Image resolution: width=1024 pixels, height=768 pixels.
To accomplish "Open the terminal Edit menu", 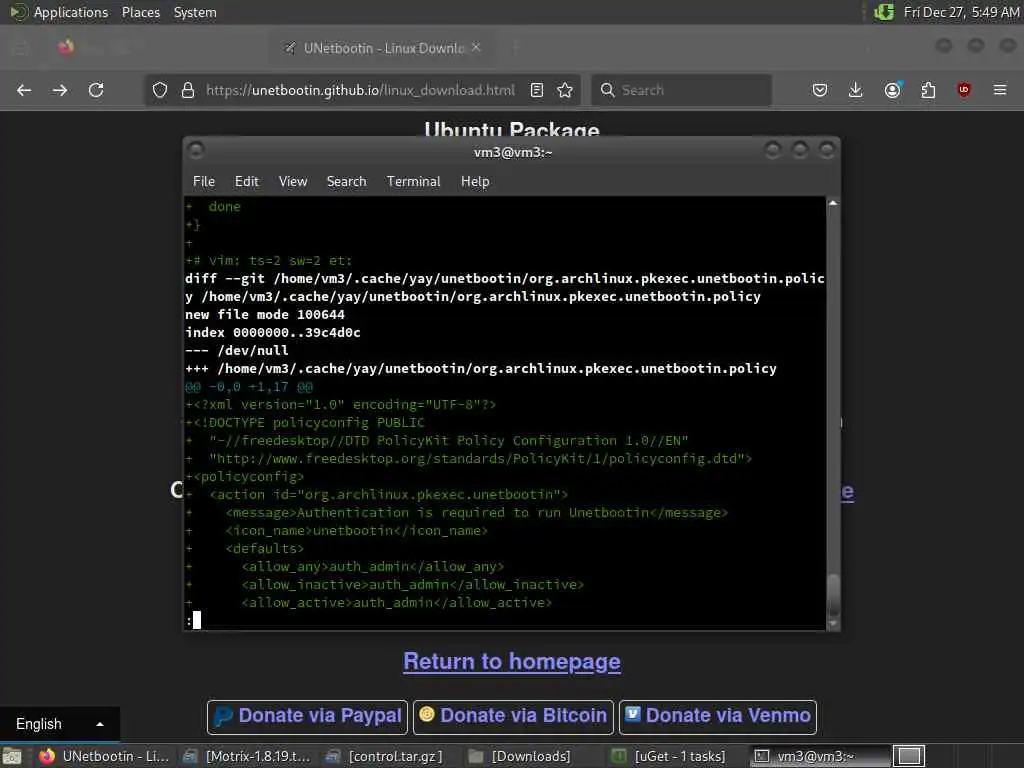I will point(247,182).
